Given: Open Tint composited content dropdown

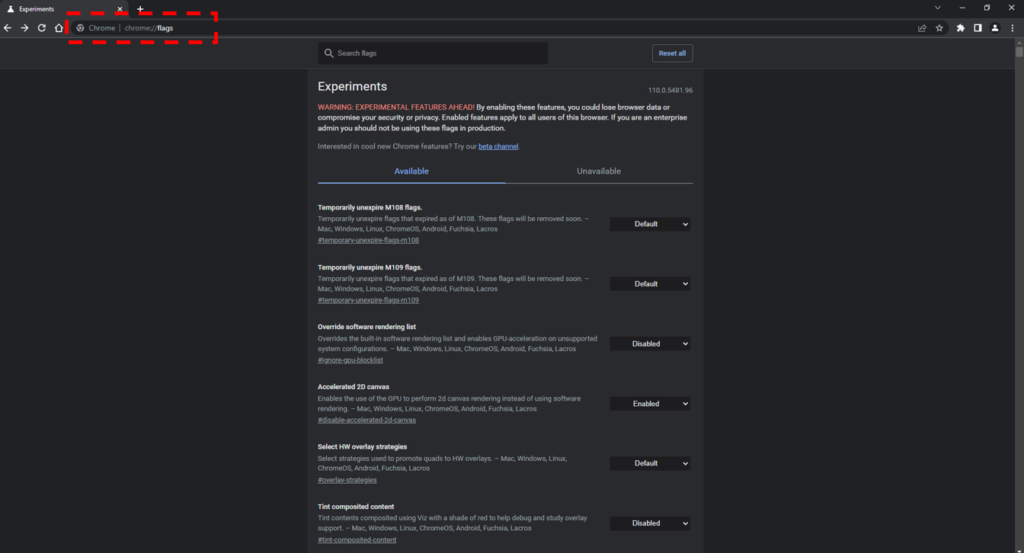Looking at the screenshot, I should click(x=650, y=523).
